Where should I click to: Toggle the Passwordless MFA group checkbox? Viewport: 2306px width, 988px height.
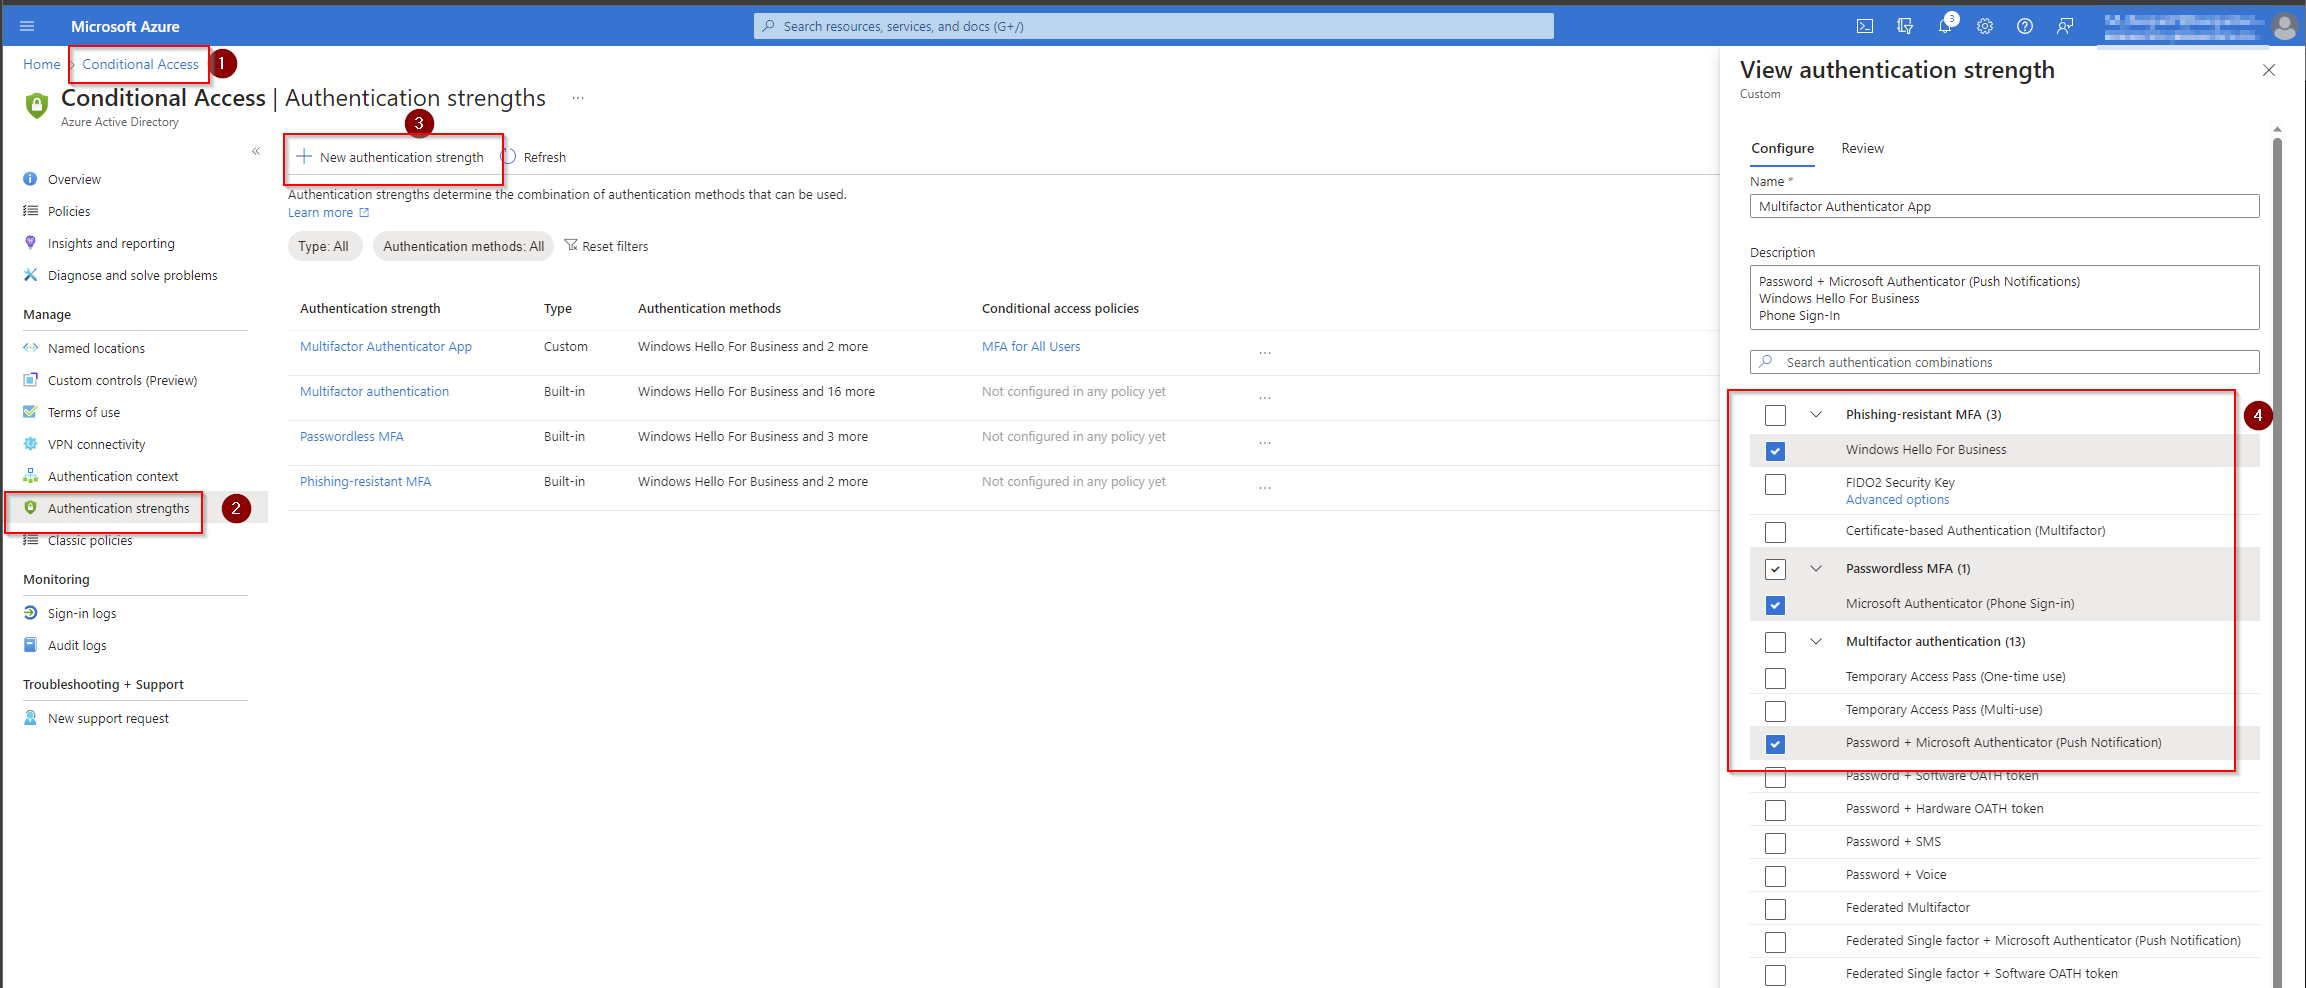point(1775,569)
